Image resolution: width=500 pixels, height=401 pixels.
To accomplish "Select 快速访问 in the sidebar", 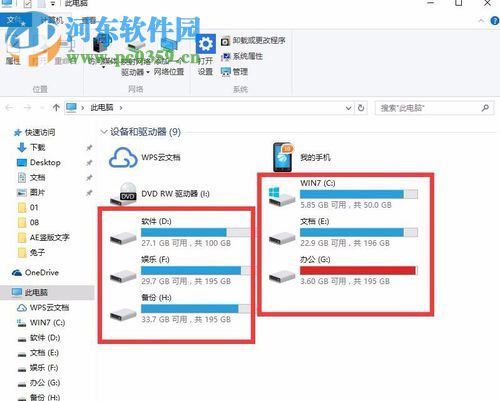I will pos(35,132).
